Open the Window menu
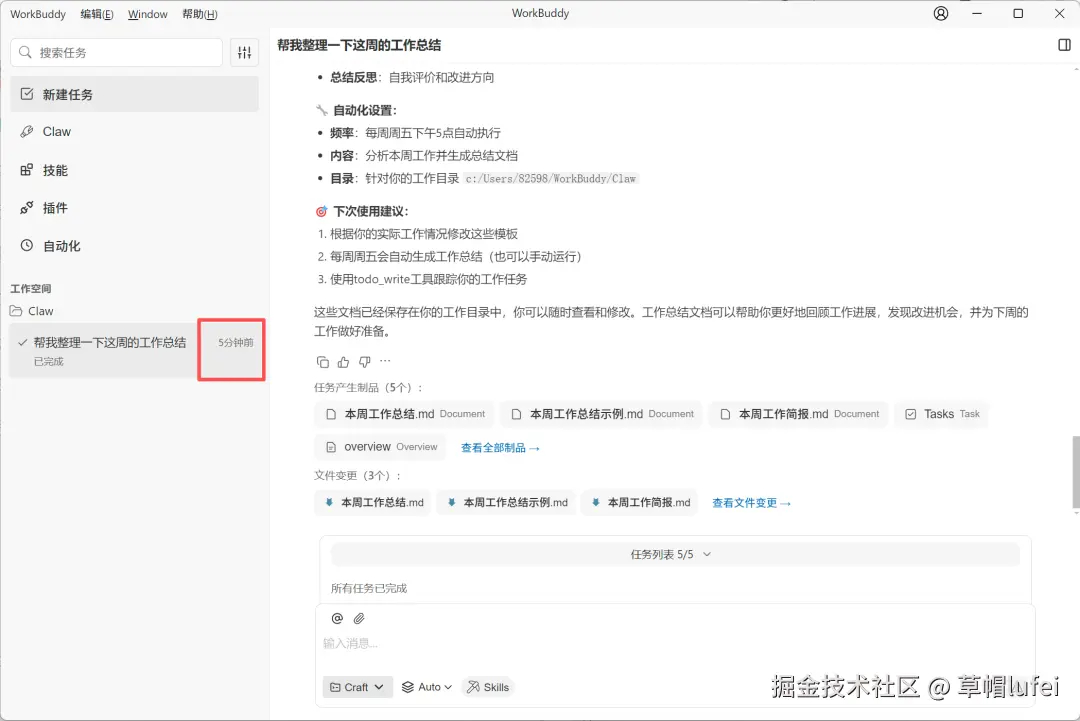The height and width of the screenshot is (721, 1080). [147, 14]
